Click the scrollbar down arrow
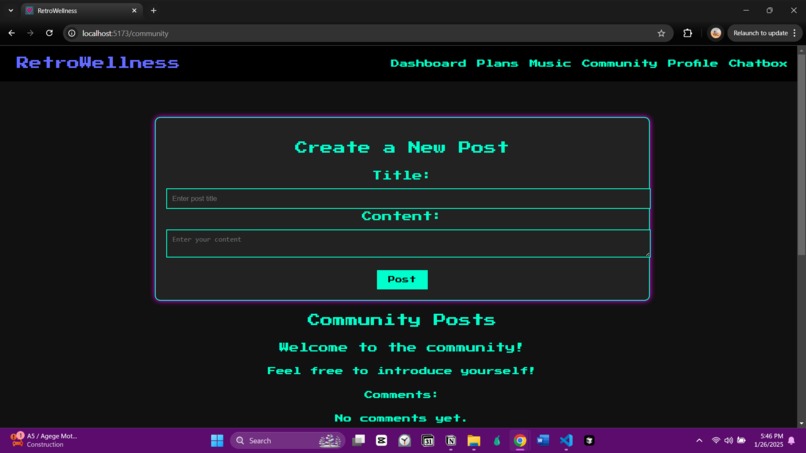Screen dimensions: 806x453 [x=801, y=424]
